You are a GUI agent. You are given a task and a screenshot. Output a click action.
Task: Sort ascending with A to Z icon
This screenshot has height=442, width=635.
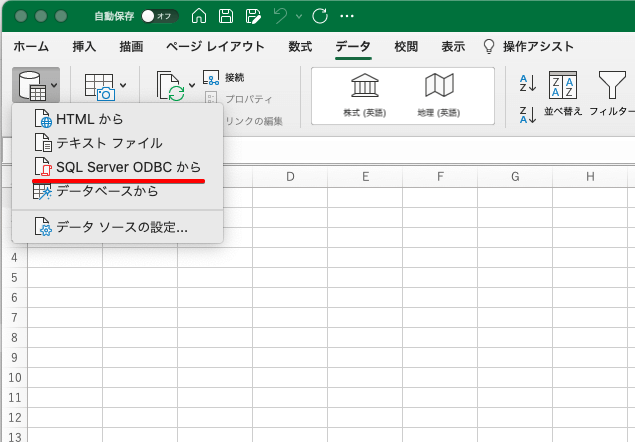(x=528, y=83)
